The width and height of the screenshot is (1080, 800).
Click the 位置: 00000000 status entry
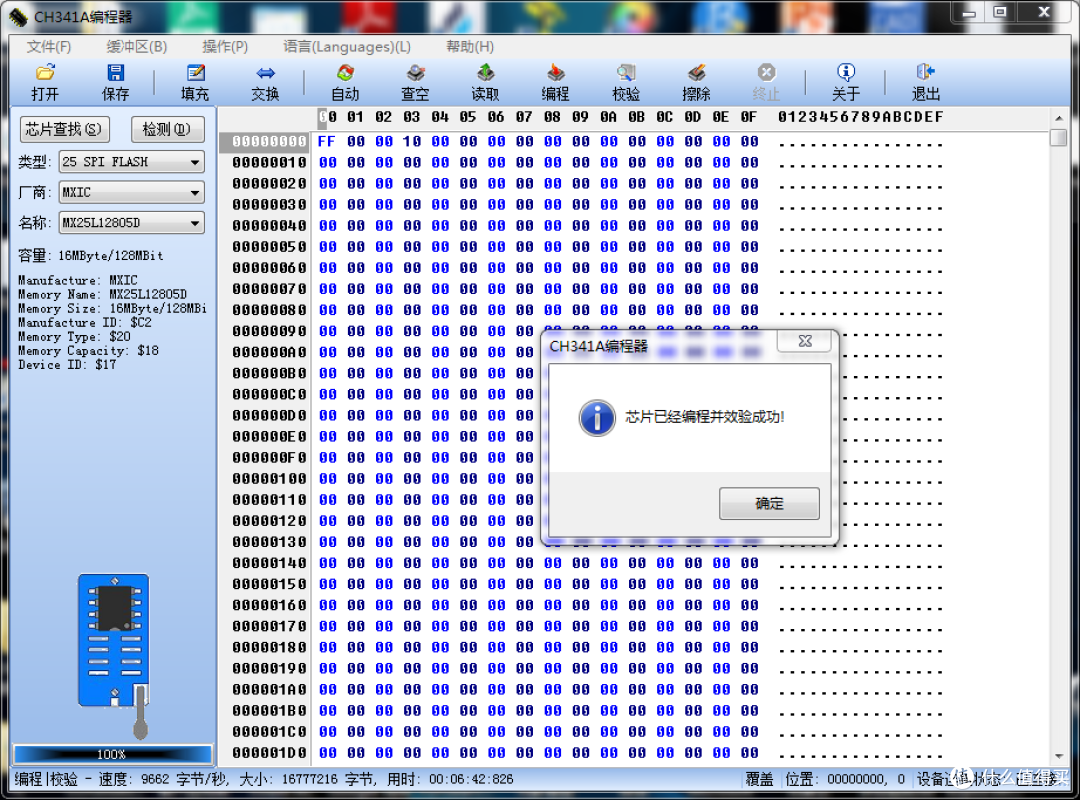pyautogui.click(x=846, y=779)
